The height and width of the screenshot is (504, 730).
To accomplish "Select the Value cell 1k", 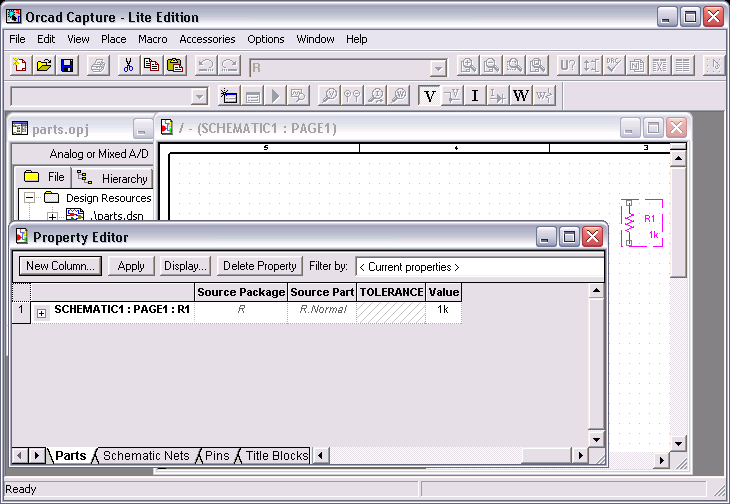I will point(443,311).
